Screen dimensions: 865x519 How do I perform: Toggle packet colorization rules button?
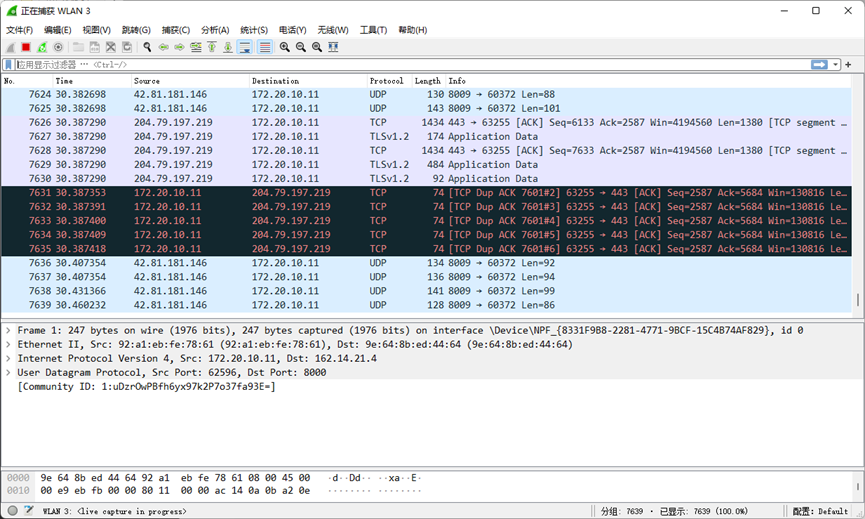[265, 47]
